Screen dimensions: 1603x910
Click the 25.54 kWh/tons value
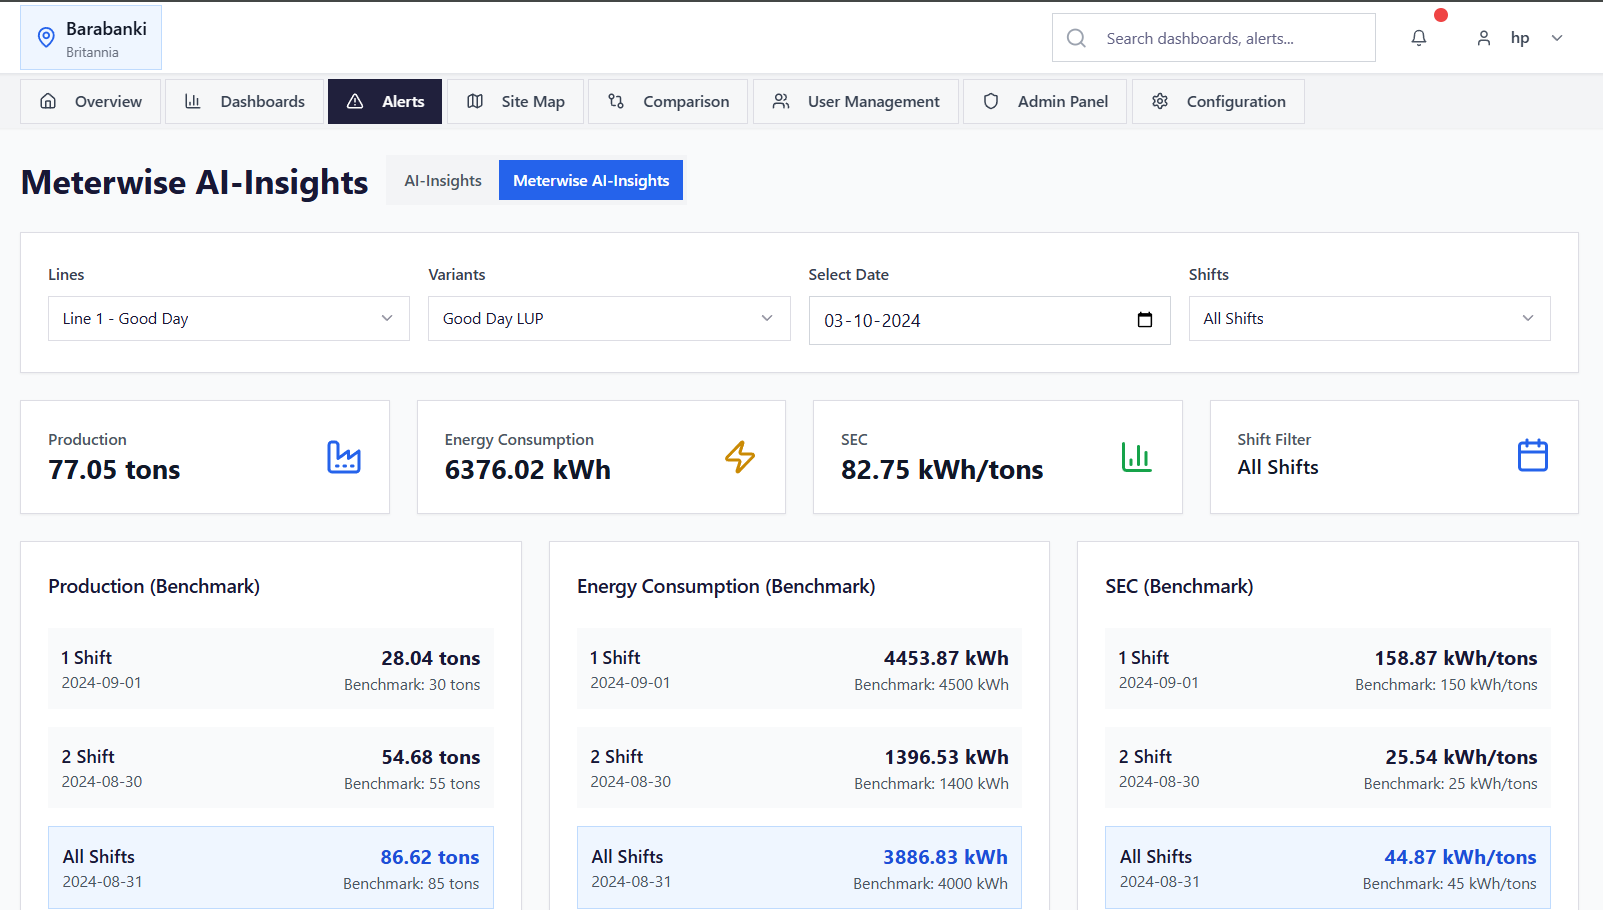click(1461, 757)
